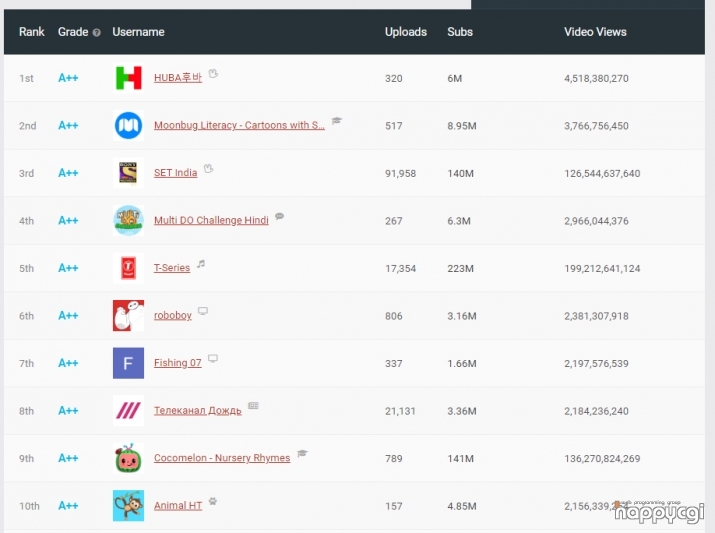Click the SET India Sony avatar
Viewport: 715px width, 533px height.
click(x=129, y=173)
